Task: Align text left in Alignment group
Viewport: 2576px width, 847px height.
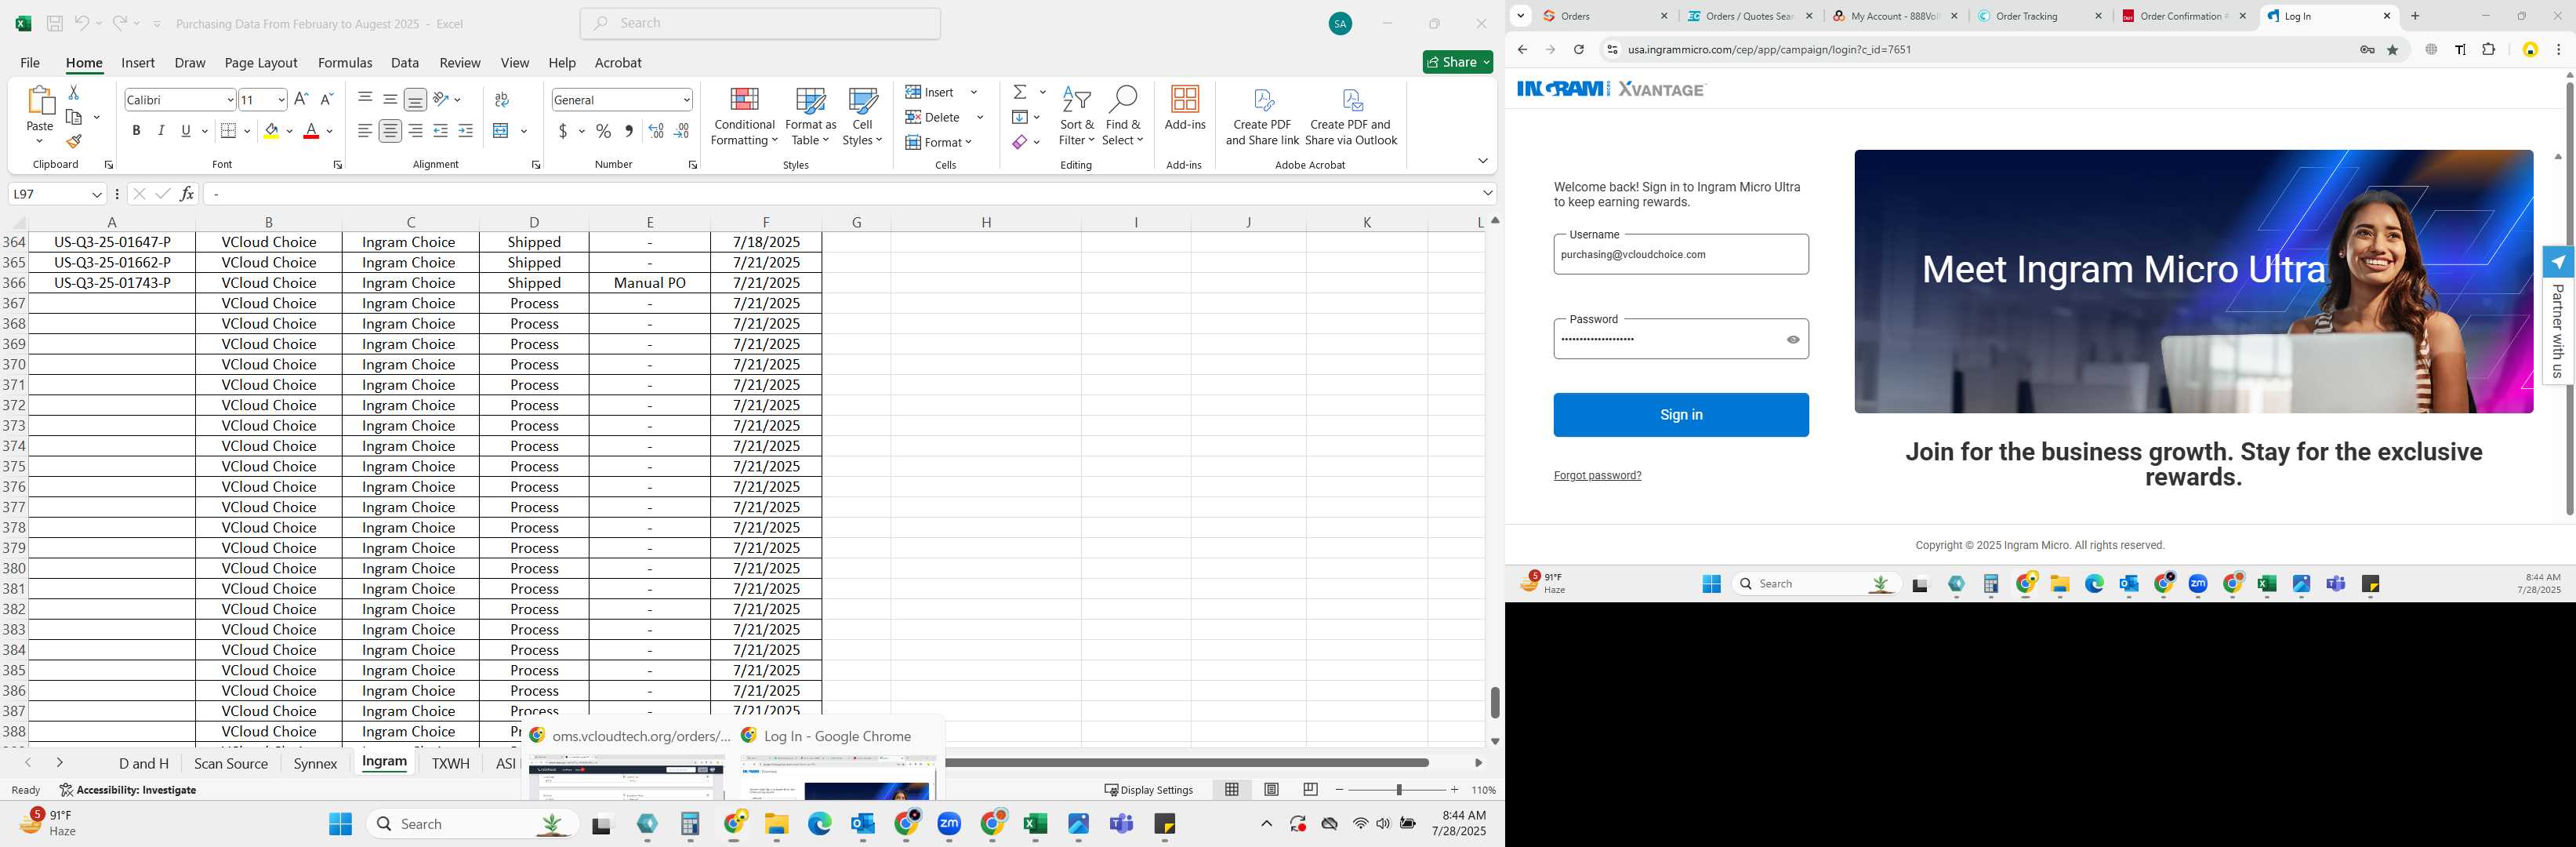Action: [365, 131]
